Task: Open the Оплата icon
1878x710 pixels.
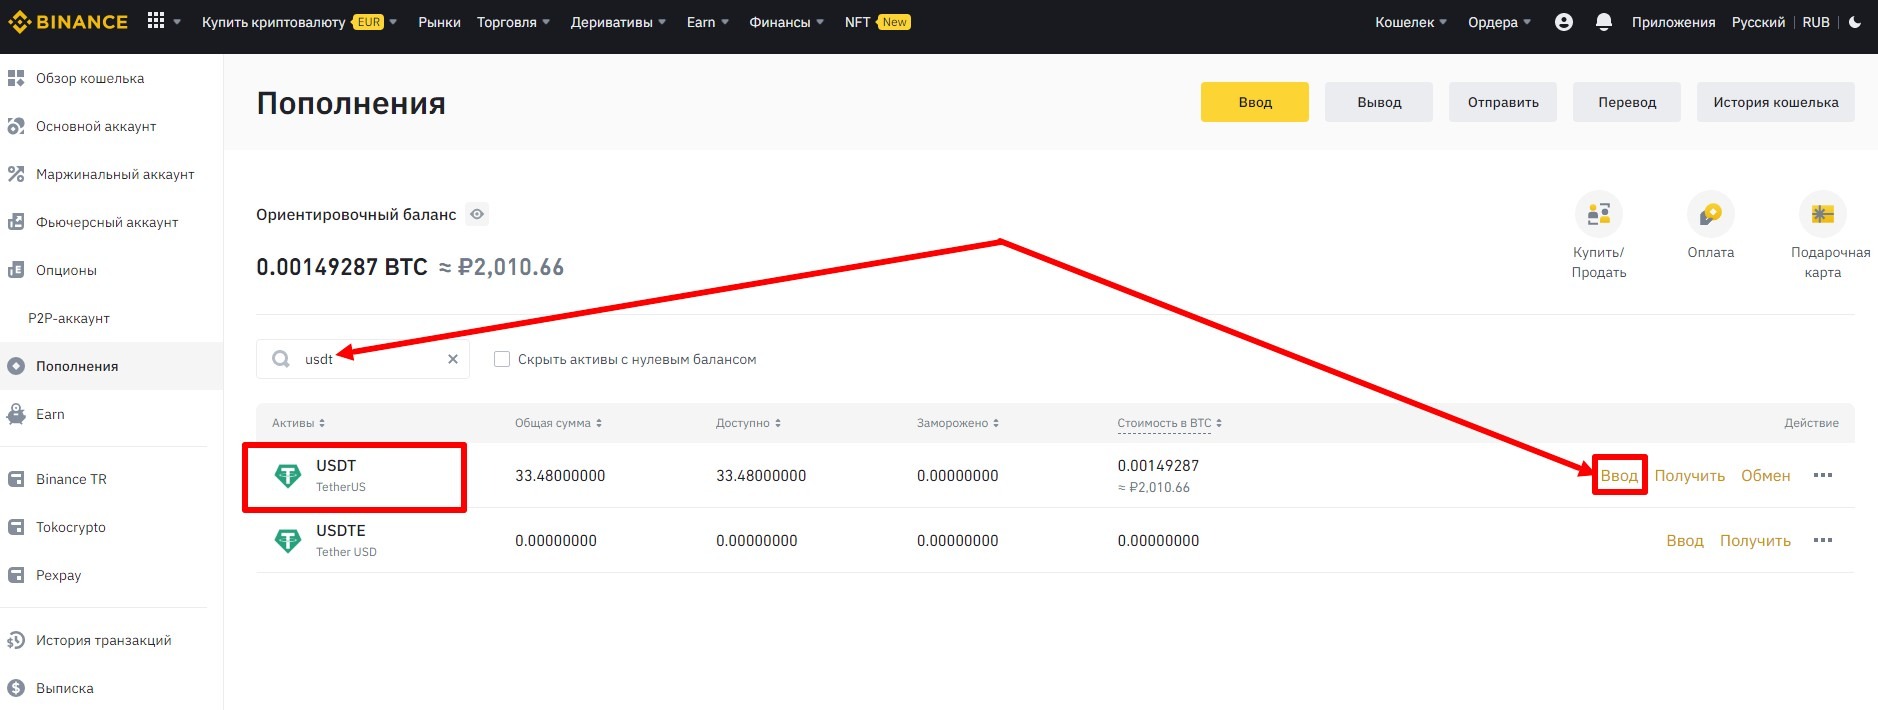Action: coord(1710,214)
